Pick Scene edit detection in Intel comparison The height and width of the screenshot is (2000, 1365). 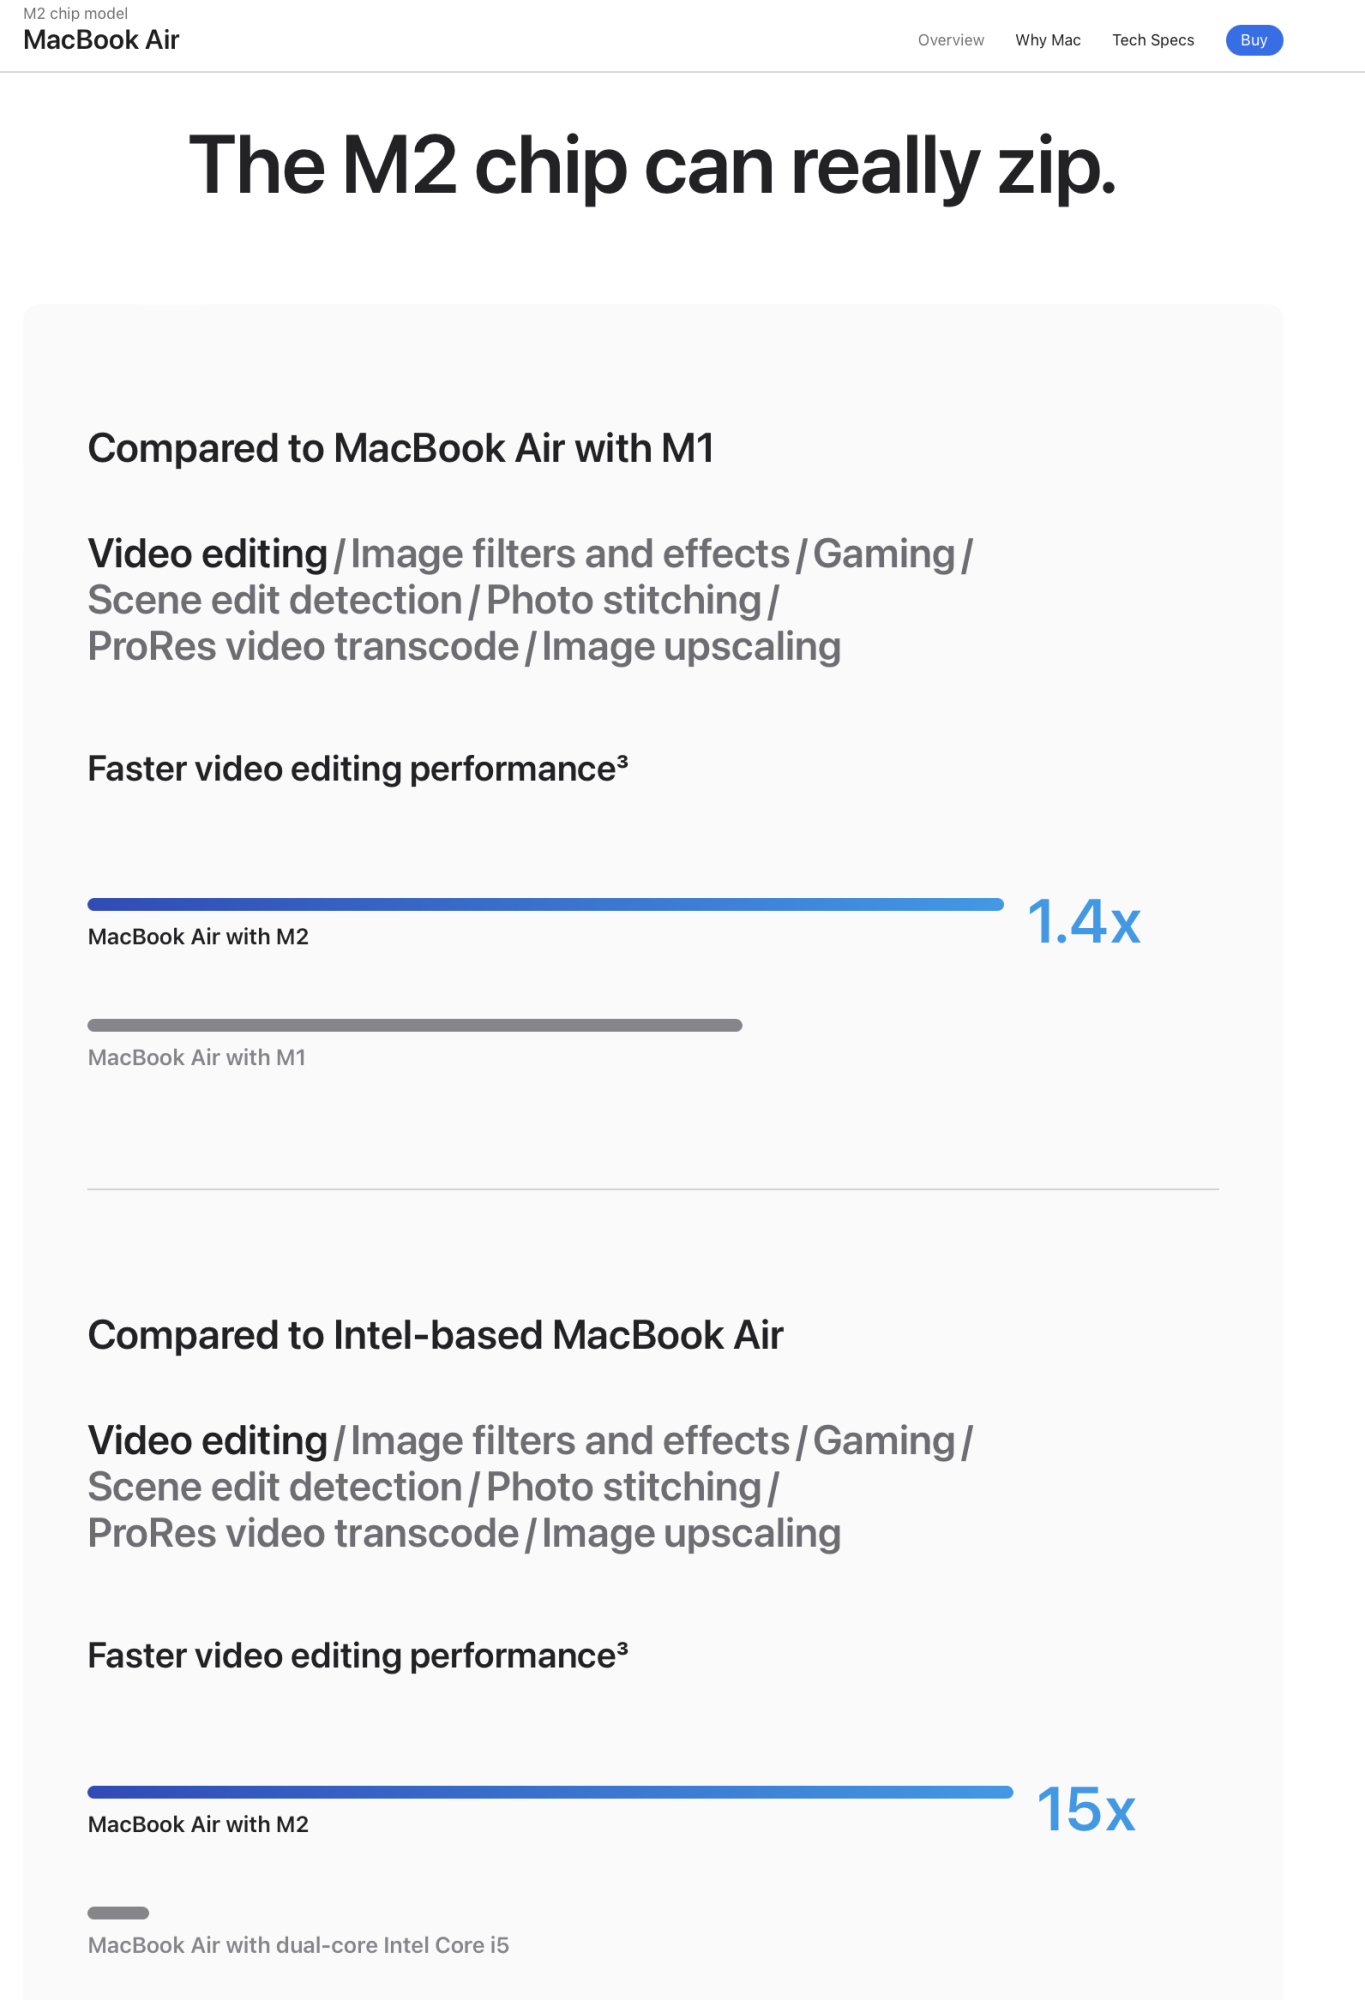point(275,1488)
